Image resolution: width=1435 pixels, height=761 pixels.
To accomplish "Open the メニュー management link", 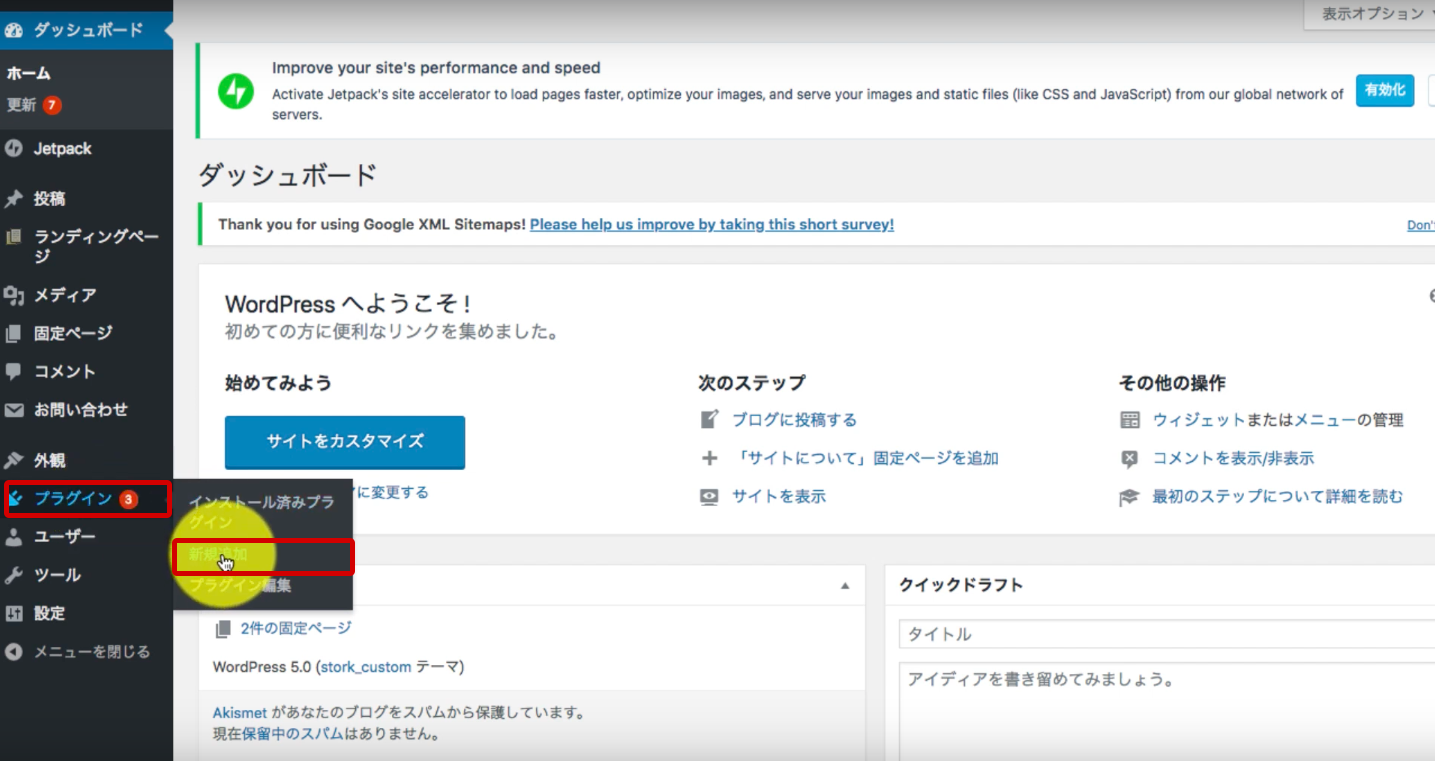I will 1325,420.
